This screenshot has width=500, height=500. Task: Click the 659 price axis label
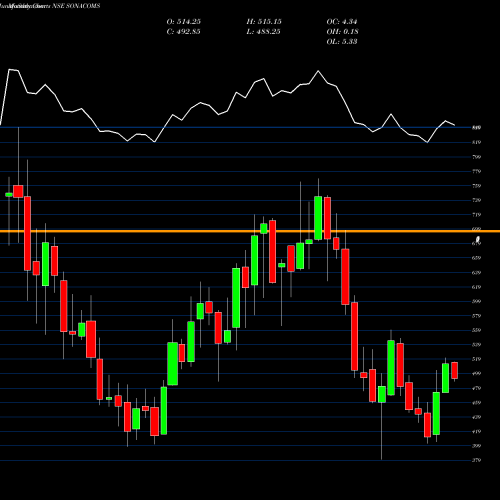tap(477, 258)
